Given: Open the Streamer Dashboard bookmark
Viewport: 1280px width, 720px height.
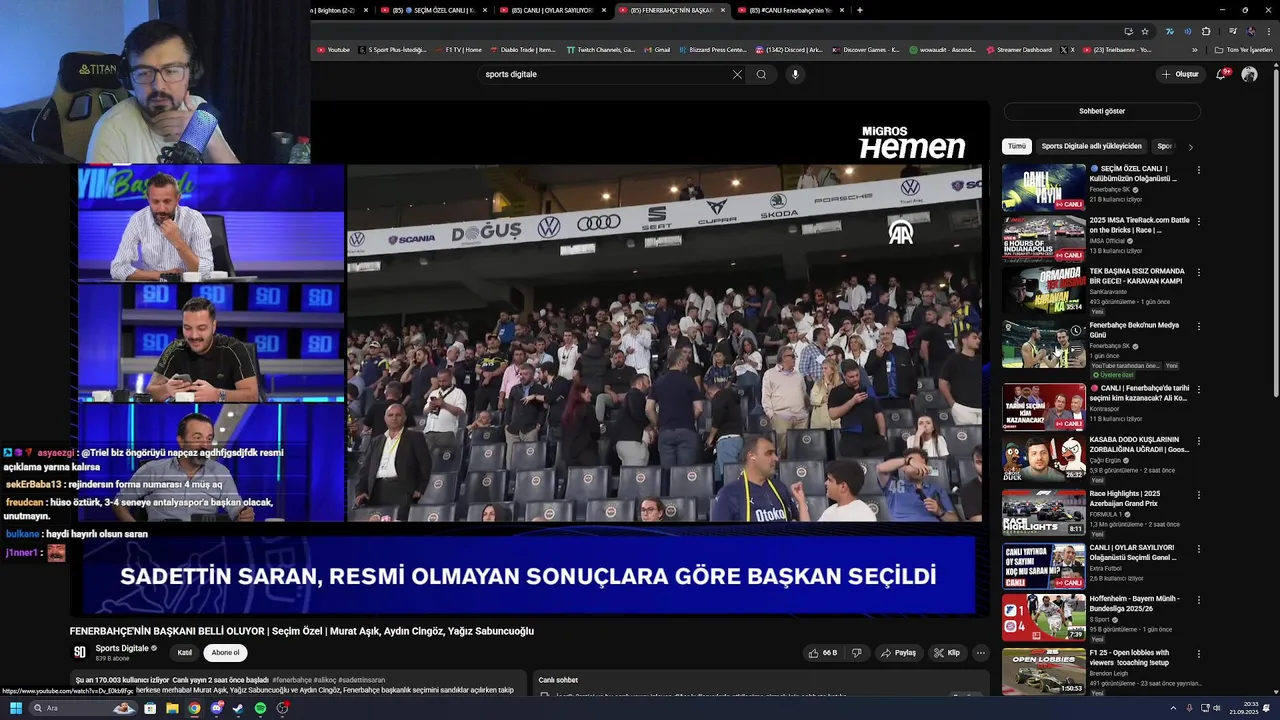Looking at the screenshot, I should [x=1020, y=49].
